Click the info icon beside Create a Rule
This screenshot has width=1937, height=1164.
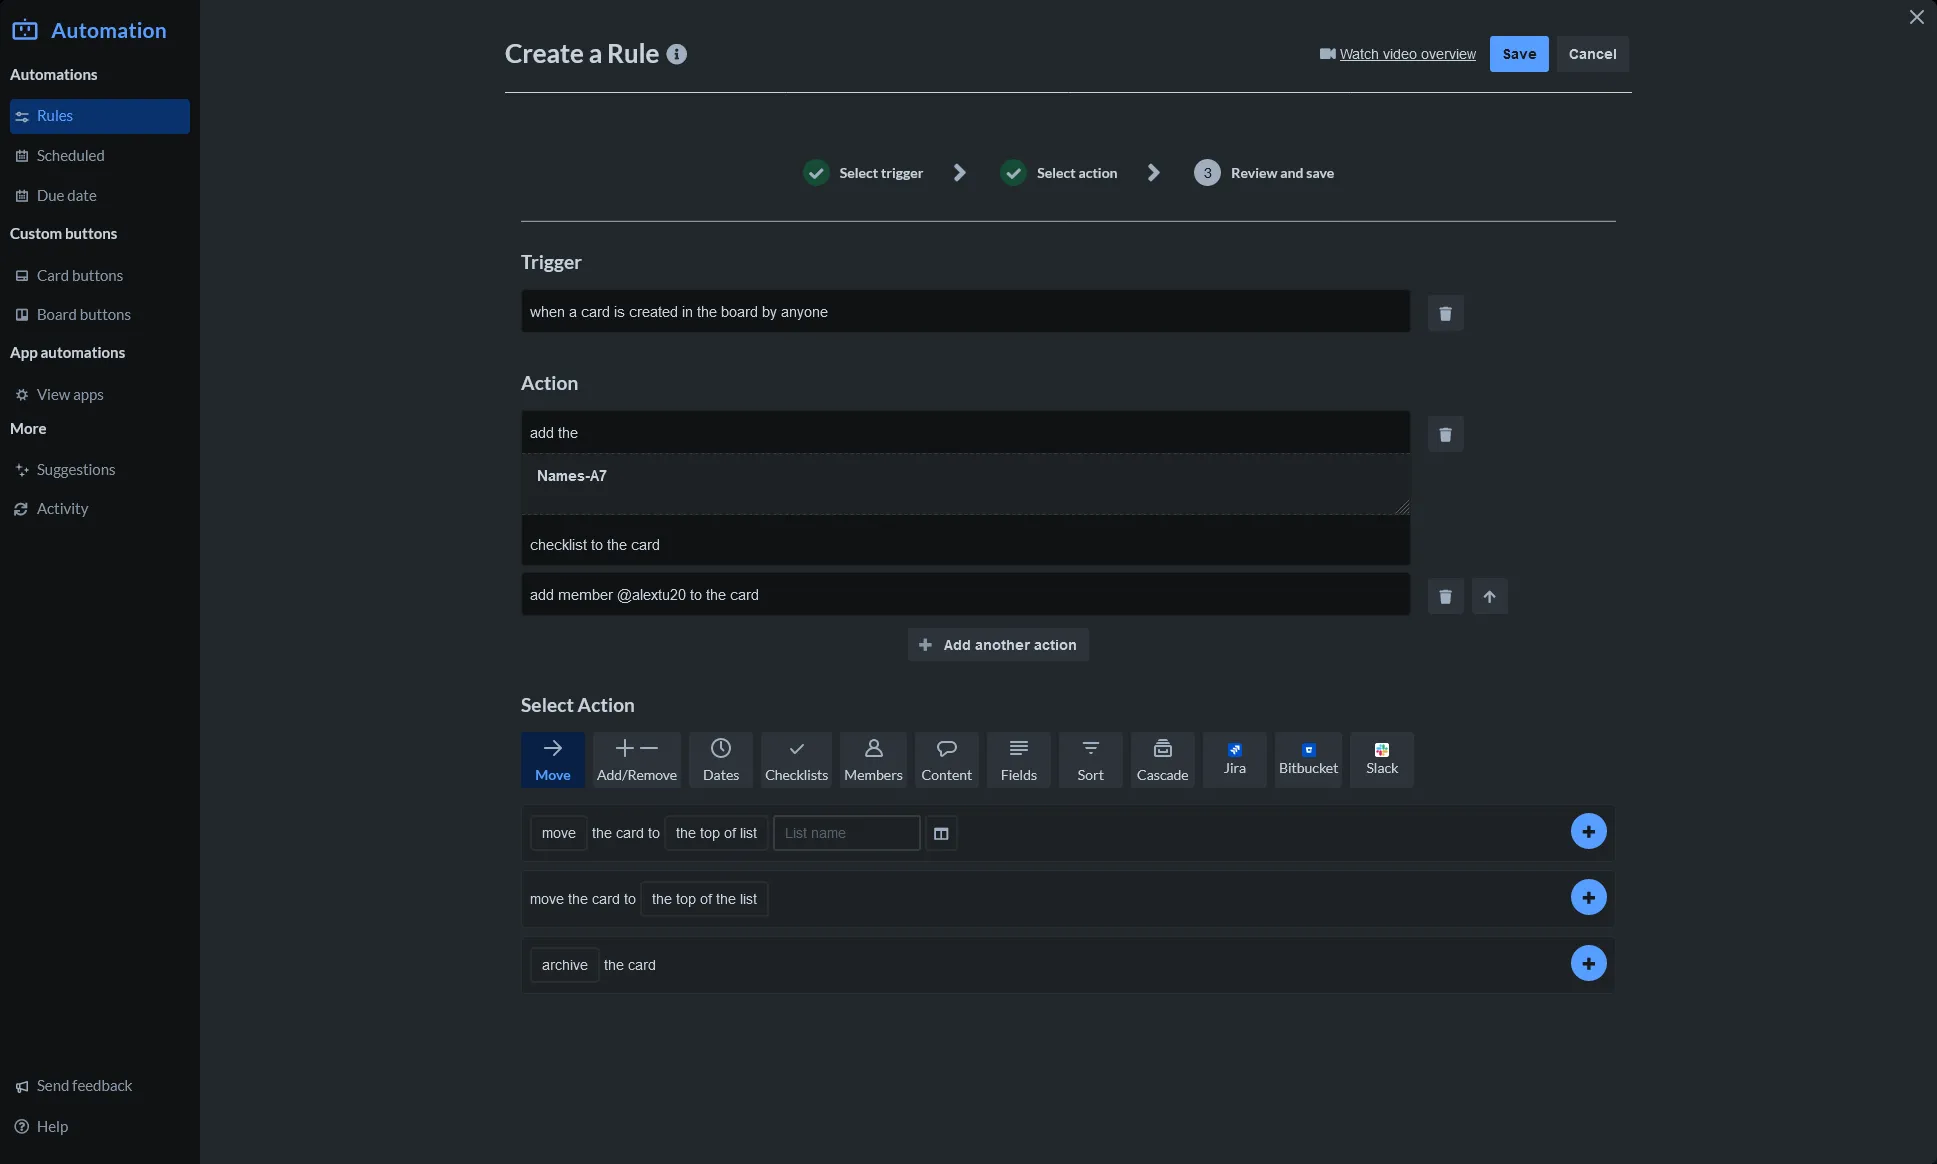tap(675, 54)
